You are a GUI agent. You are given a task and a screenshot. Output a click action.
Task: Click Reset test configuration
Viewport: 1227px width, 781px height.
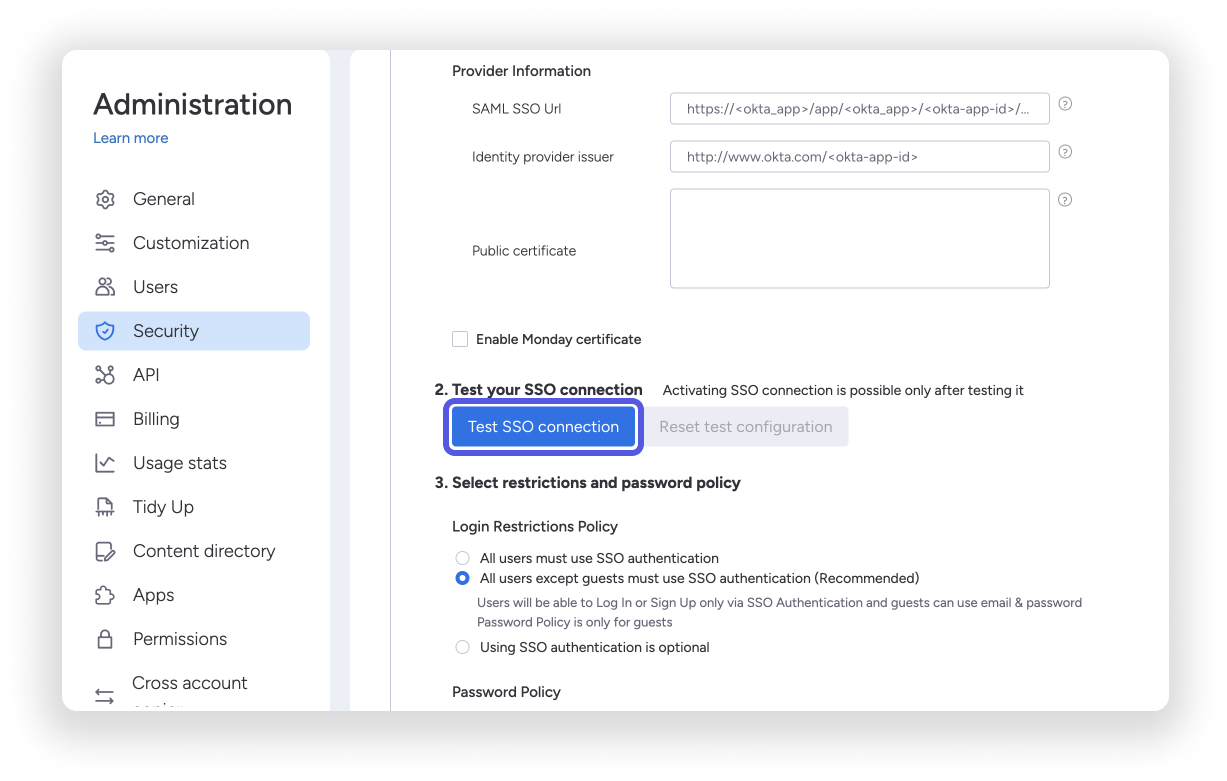[x=746, y=426]
